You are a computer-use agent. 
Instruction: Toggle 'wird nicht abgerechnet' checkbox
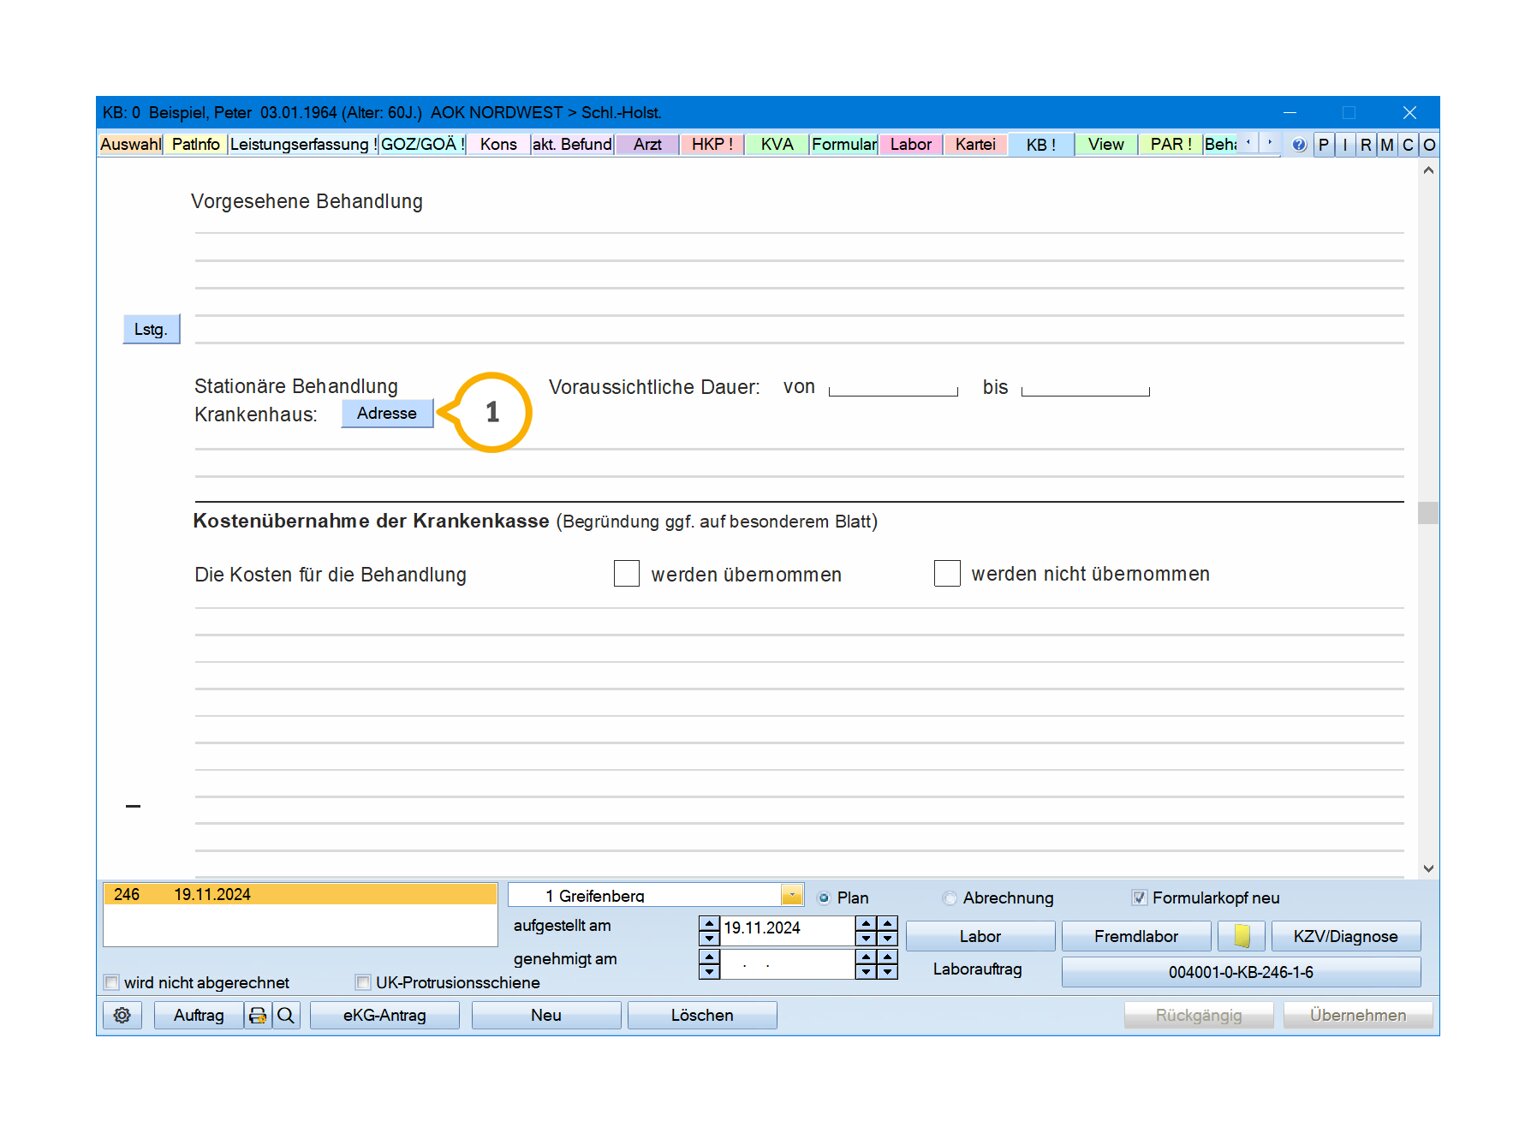coord(112,982)
